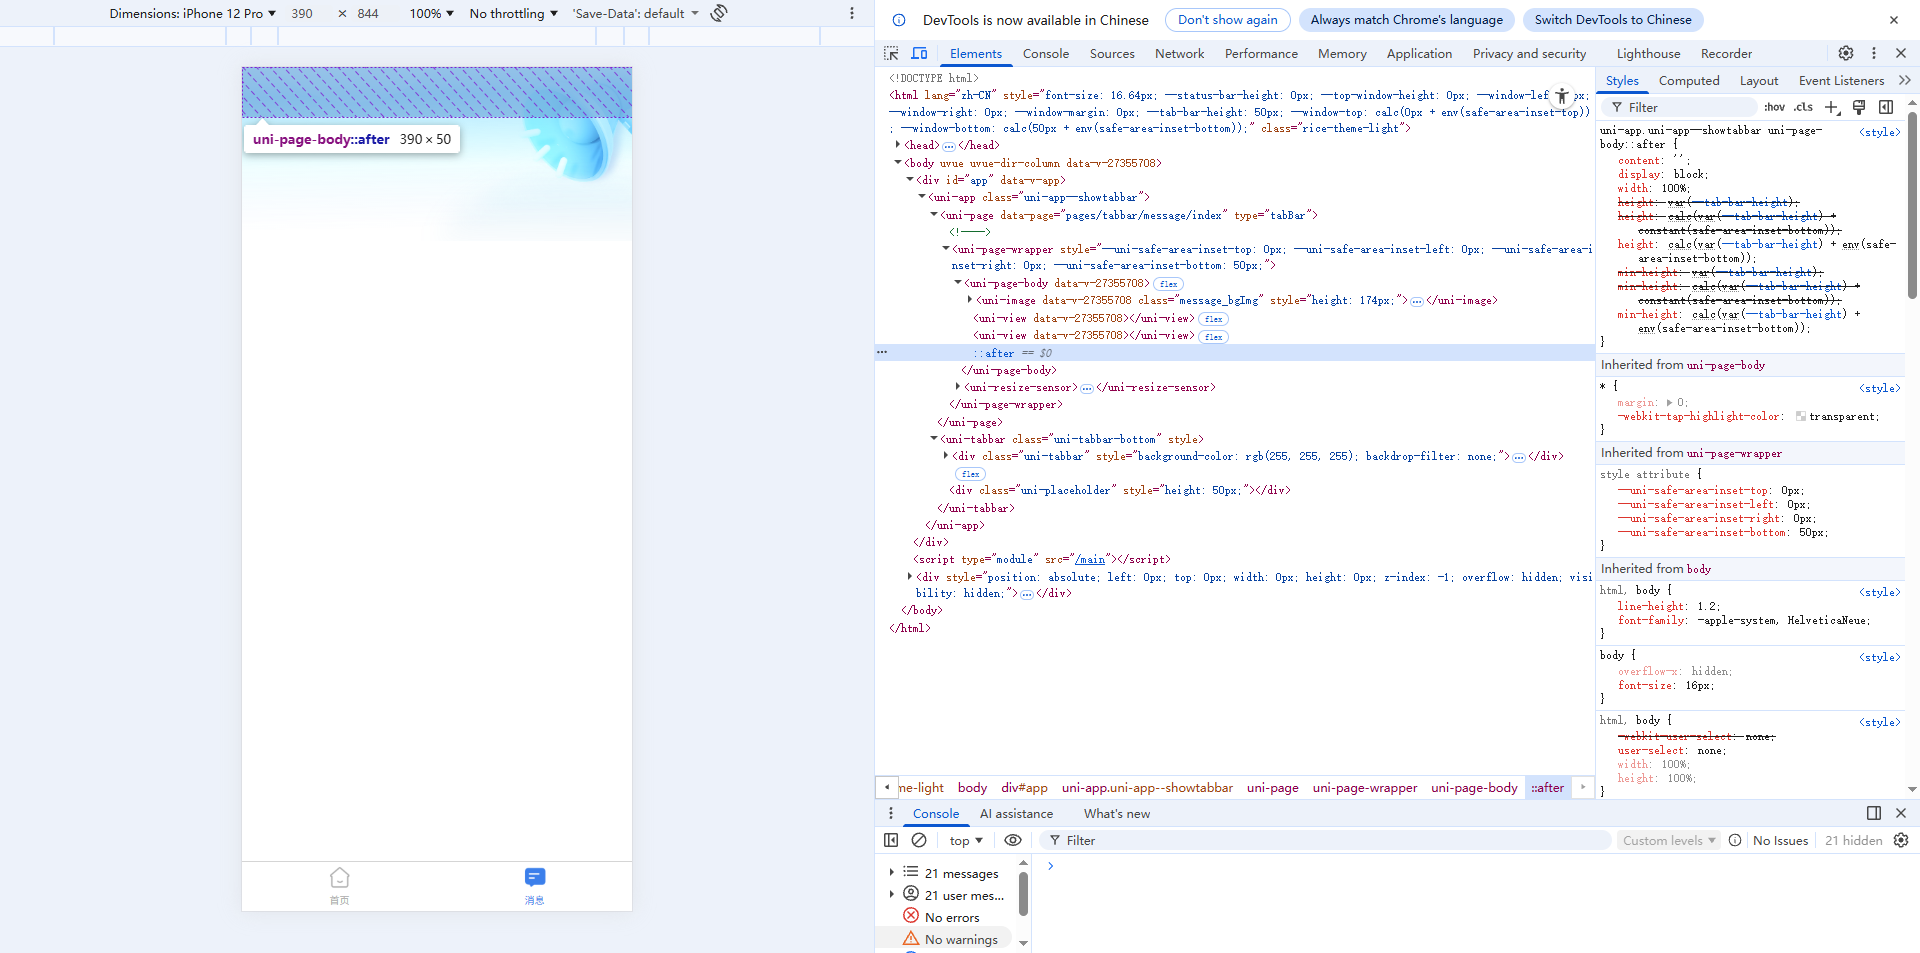Tap the message tab icon in the phone preview

click(x=535, y=879)
